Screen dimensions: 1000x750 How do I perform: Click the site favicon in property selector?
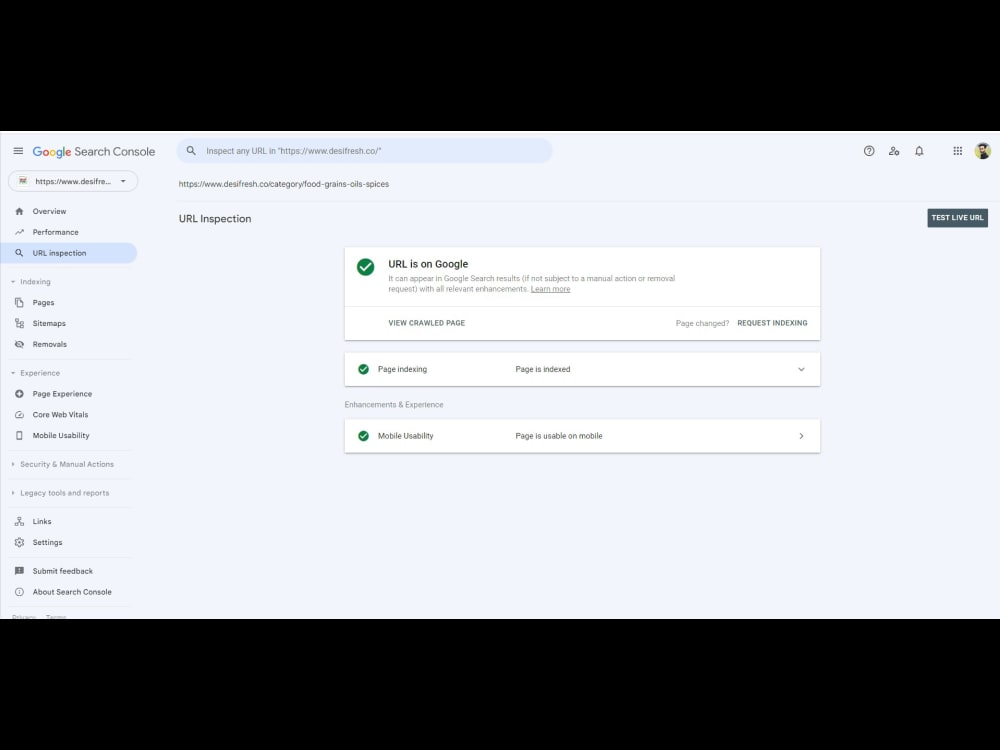click(23, 181)
